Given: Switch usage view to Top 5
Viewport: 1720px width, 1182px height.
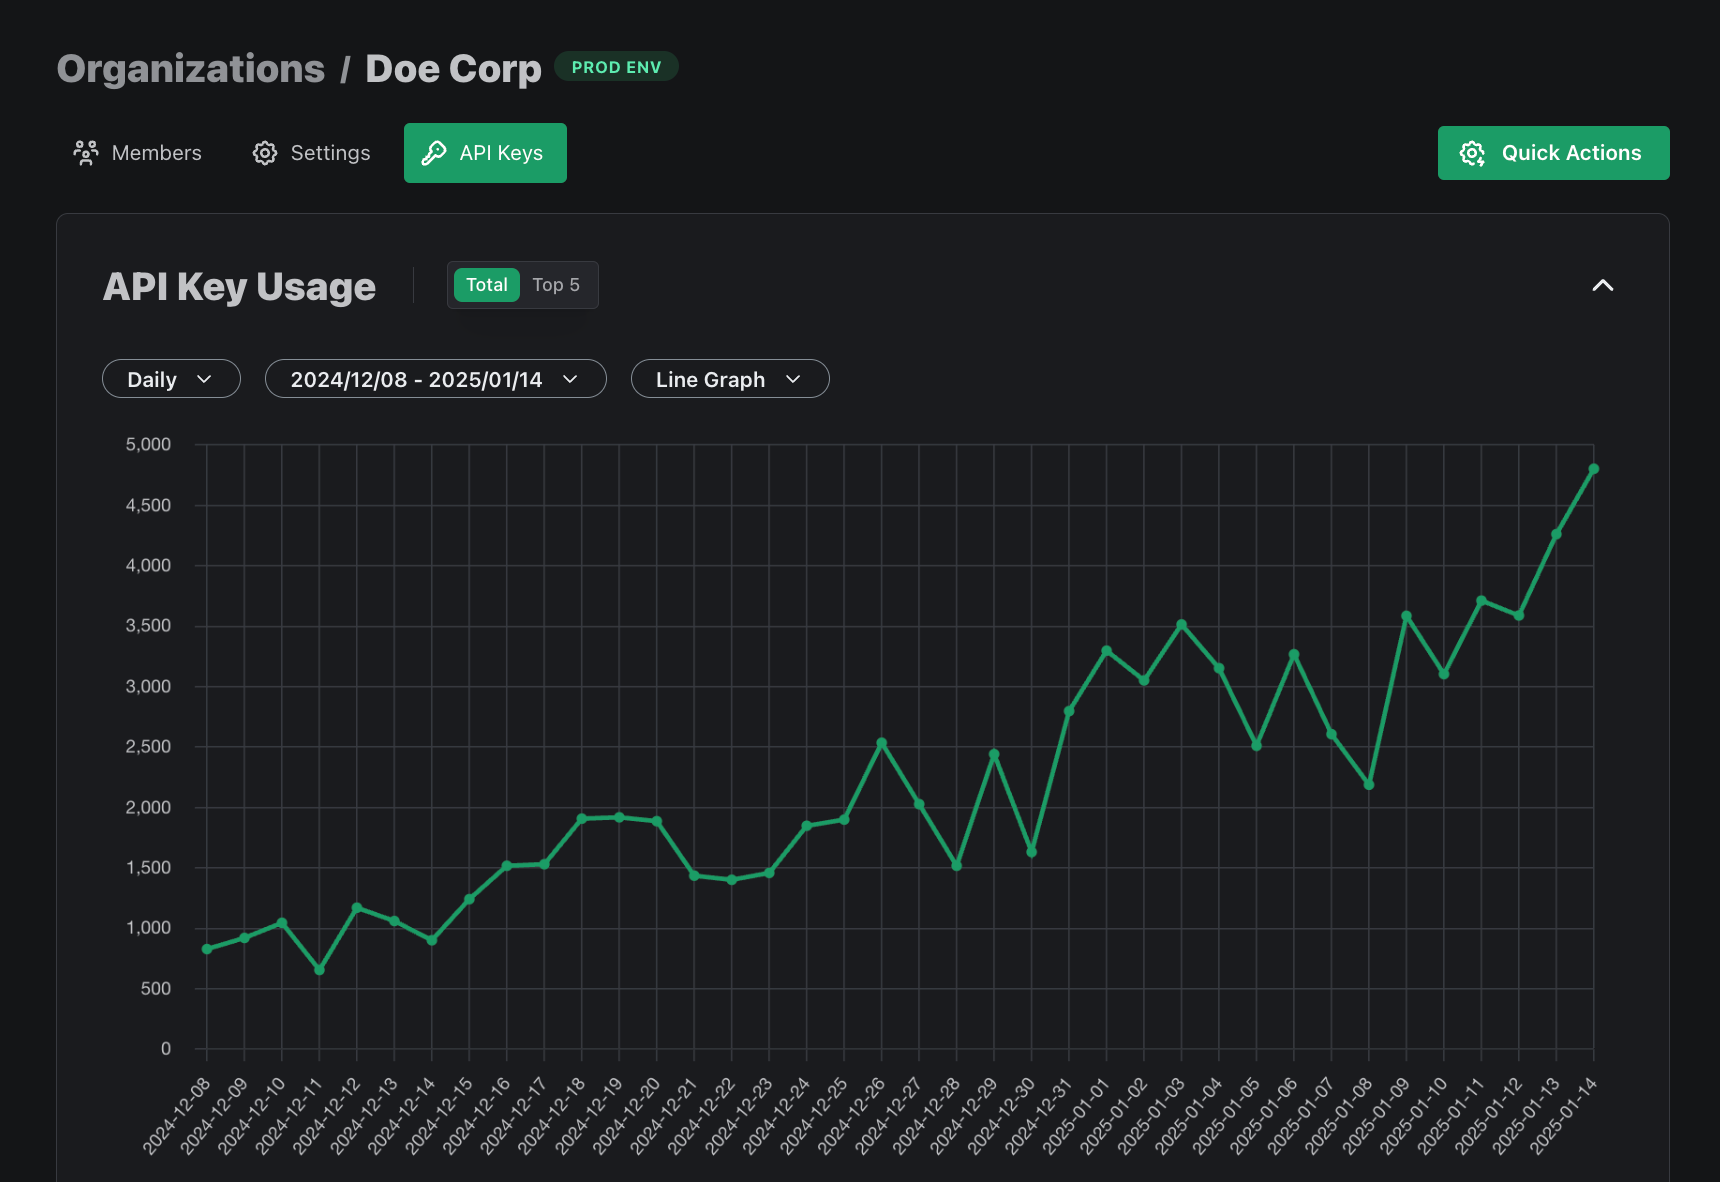Looking at the screenshot, I should 556,285.
